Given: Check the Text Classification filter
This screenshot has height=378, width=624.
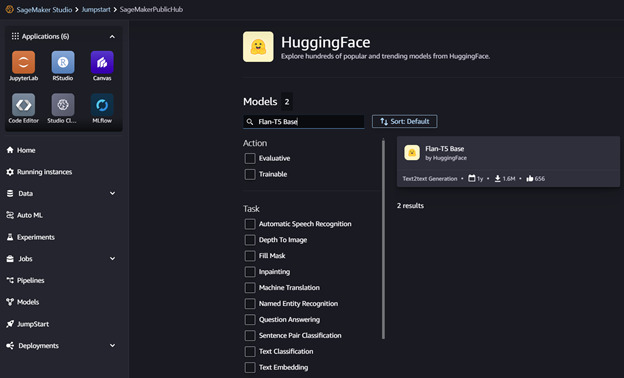Looking at the screenshot, I should [250, 351].
